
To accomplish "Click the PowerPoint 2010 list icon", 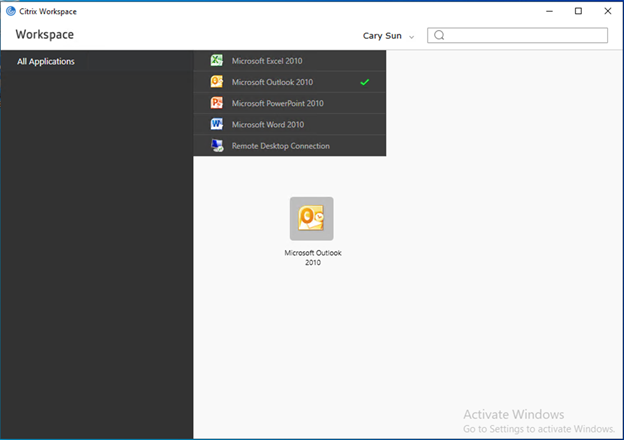I will pos(217,103).
